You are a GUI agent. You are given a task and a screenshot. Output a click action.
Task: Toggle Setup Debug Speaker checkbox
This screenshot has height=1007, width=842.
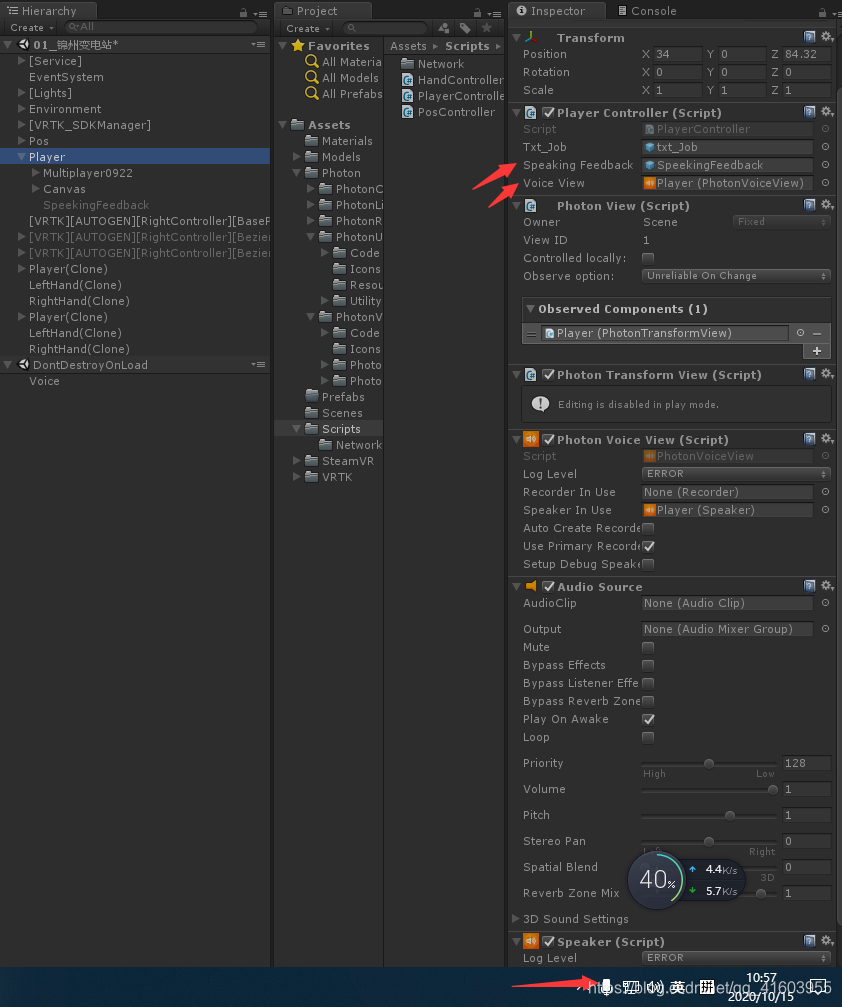(648, 564)
